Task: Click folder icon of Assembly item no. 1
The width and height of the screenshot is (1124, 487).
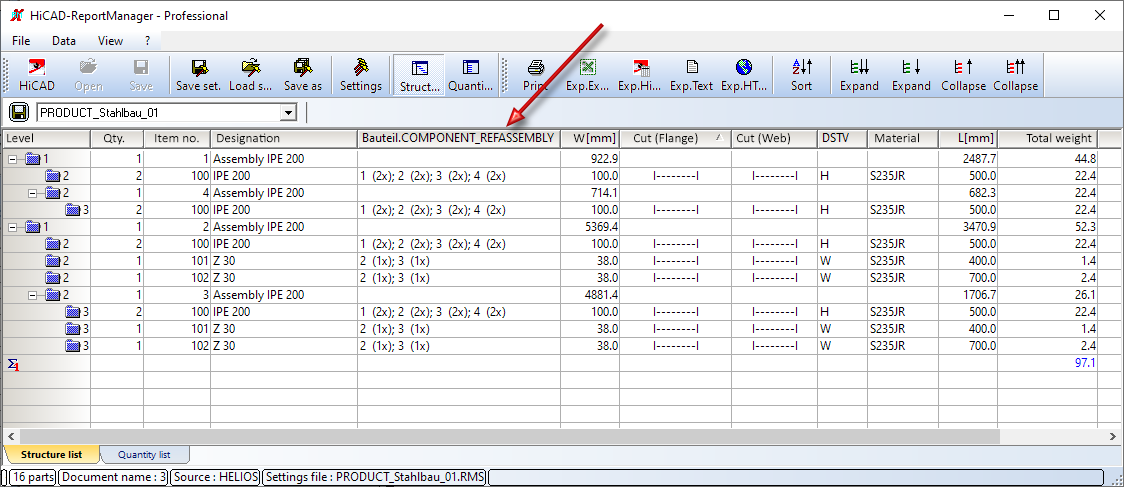Action: click(x=32, y=159)
